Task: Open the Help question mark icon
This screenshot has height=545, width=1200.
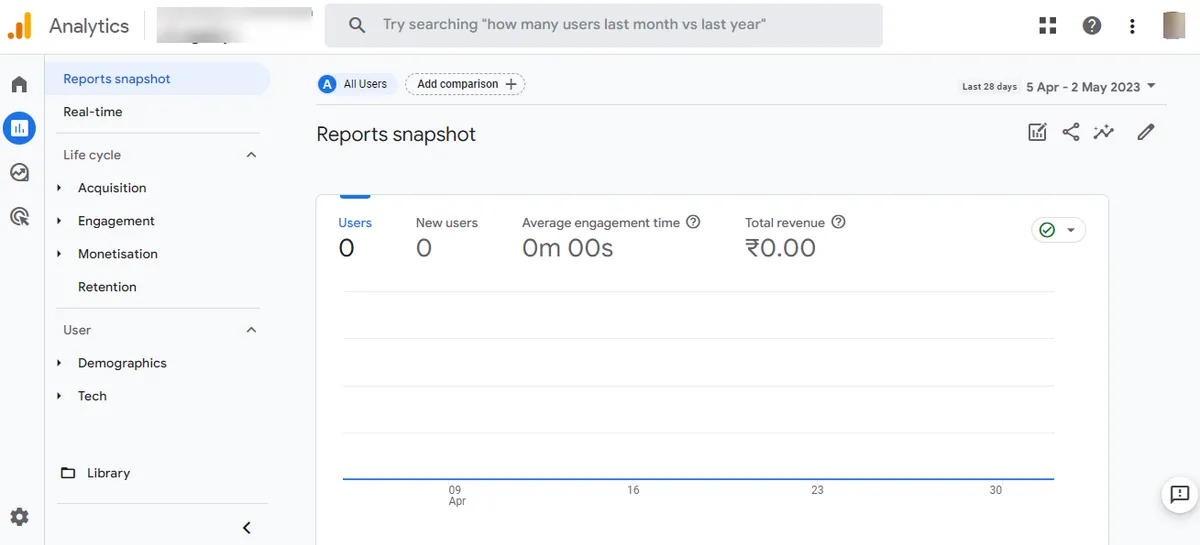Action: click(x=1092, y=26)
